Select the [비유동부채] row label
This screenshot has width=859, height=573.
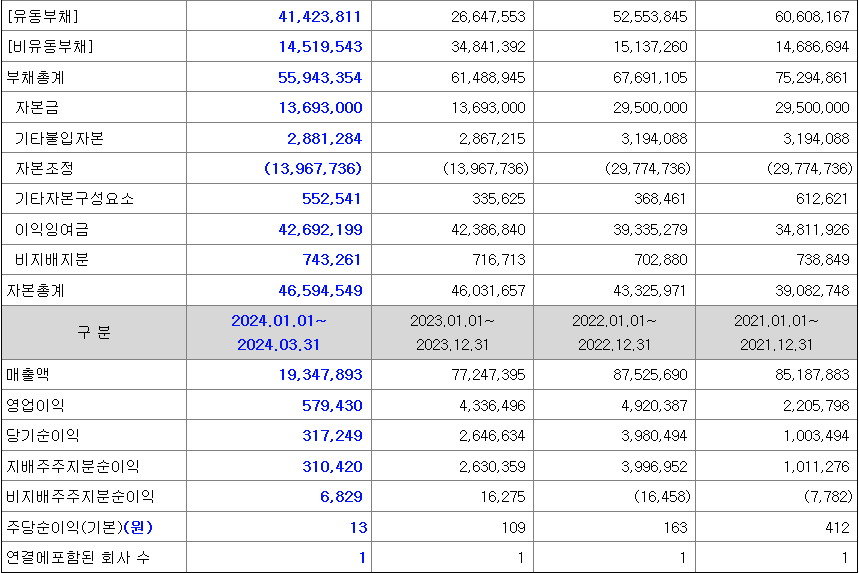50,47
